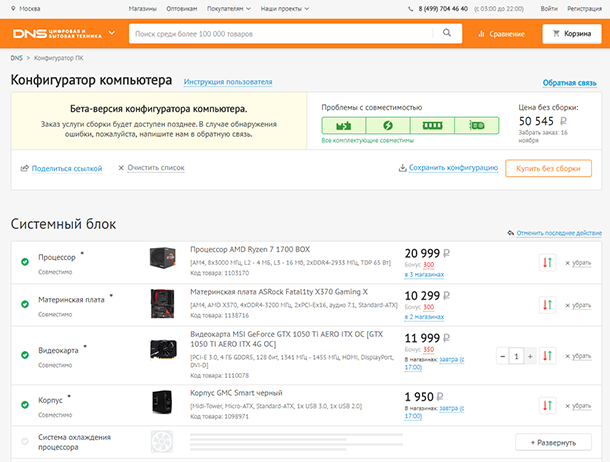610x462 pixels.
Task: Click the Moscow location pin icon
Action: [x=13, y=8]
